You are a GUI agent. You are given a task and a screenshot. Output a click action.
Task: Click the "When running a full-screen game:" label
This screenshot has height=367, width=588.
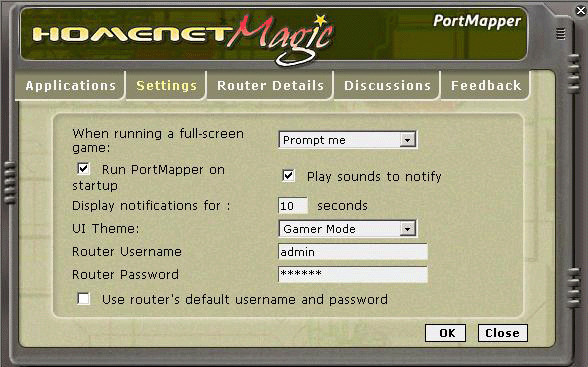tap(158, 141)
